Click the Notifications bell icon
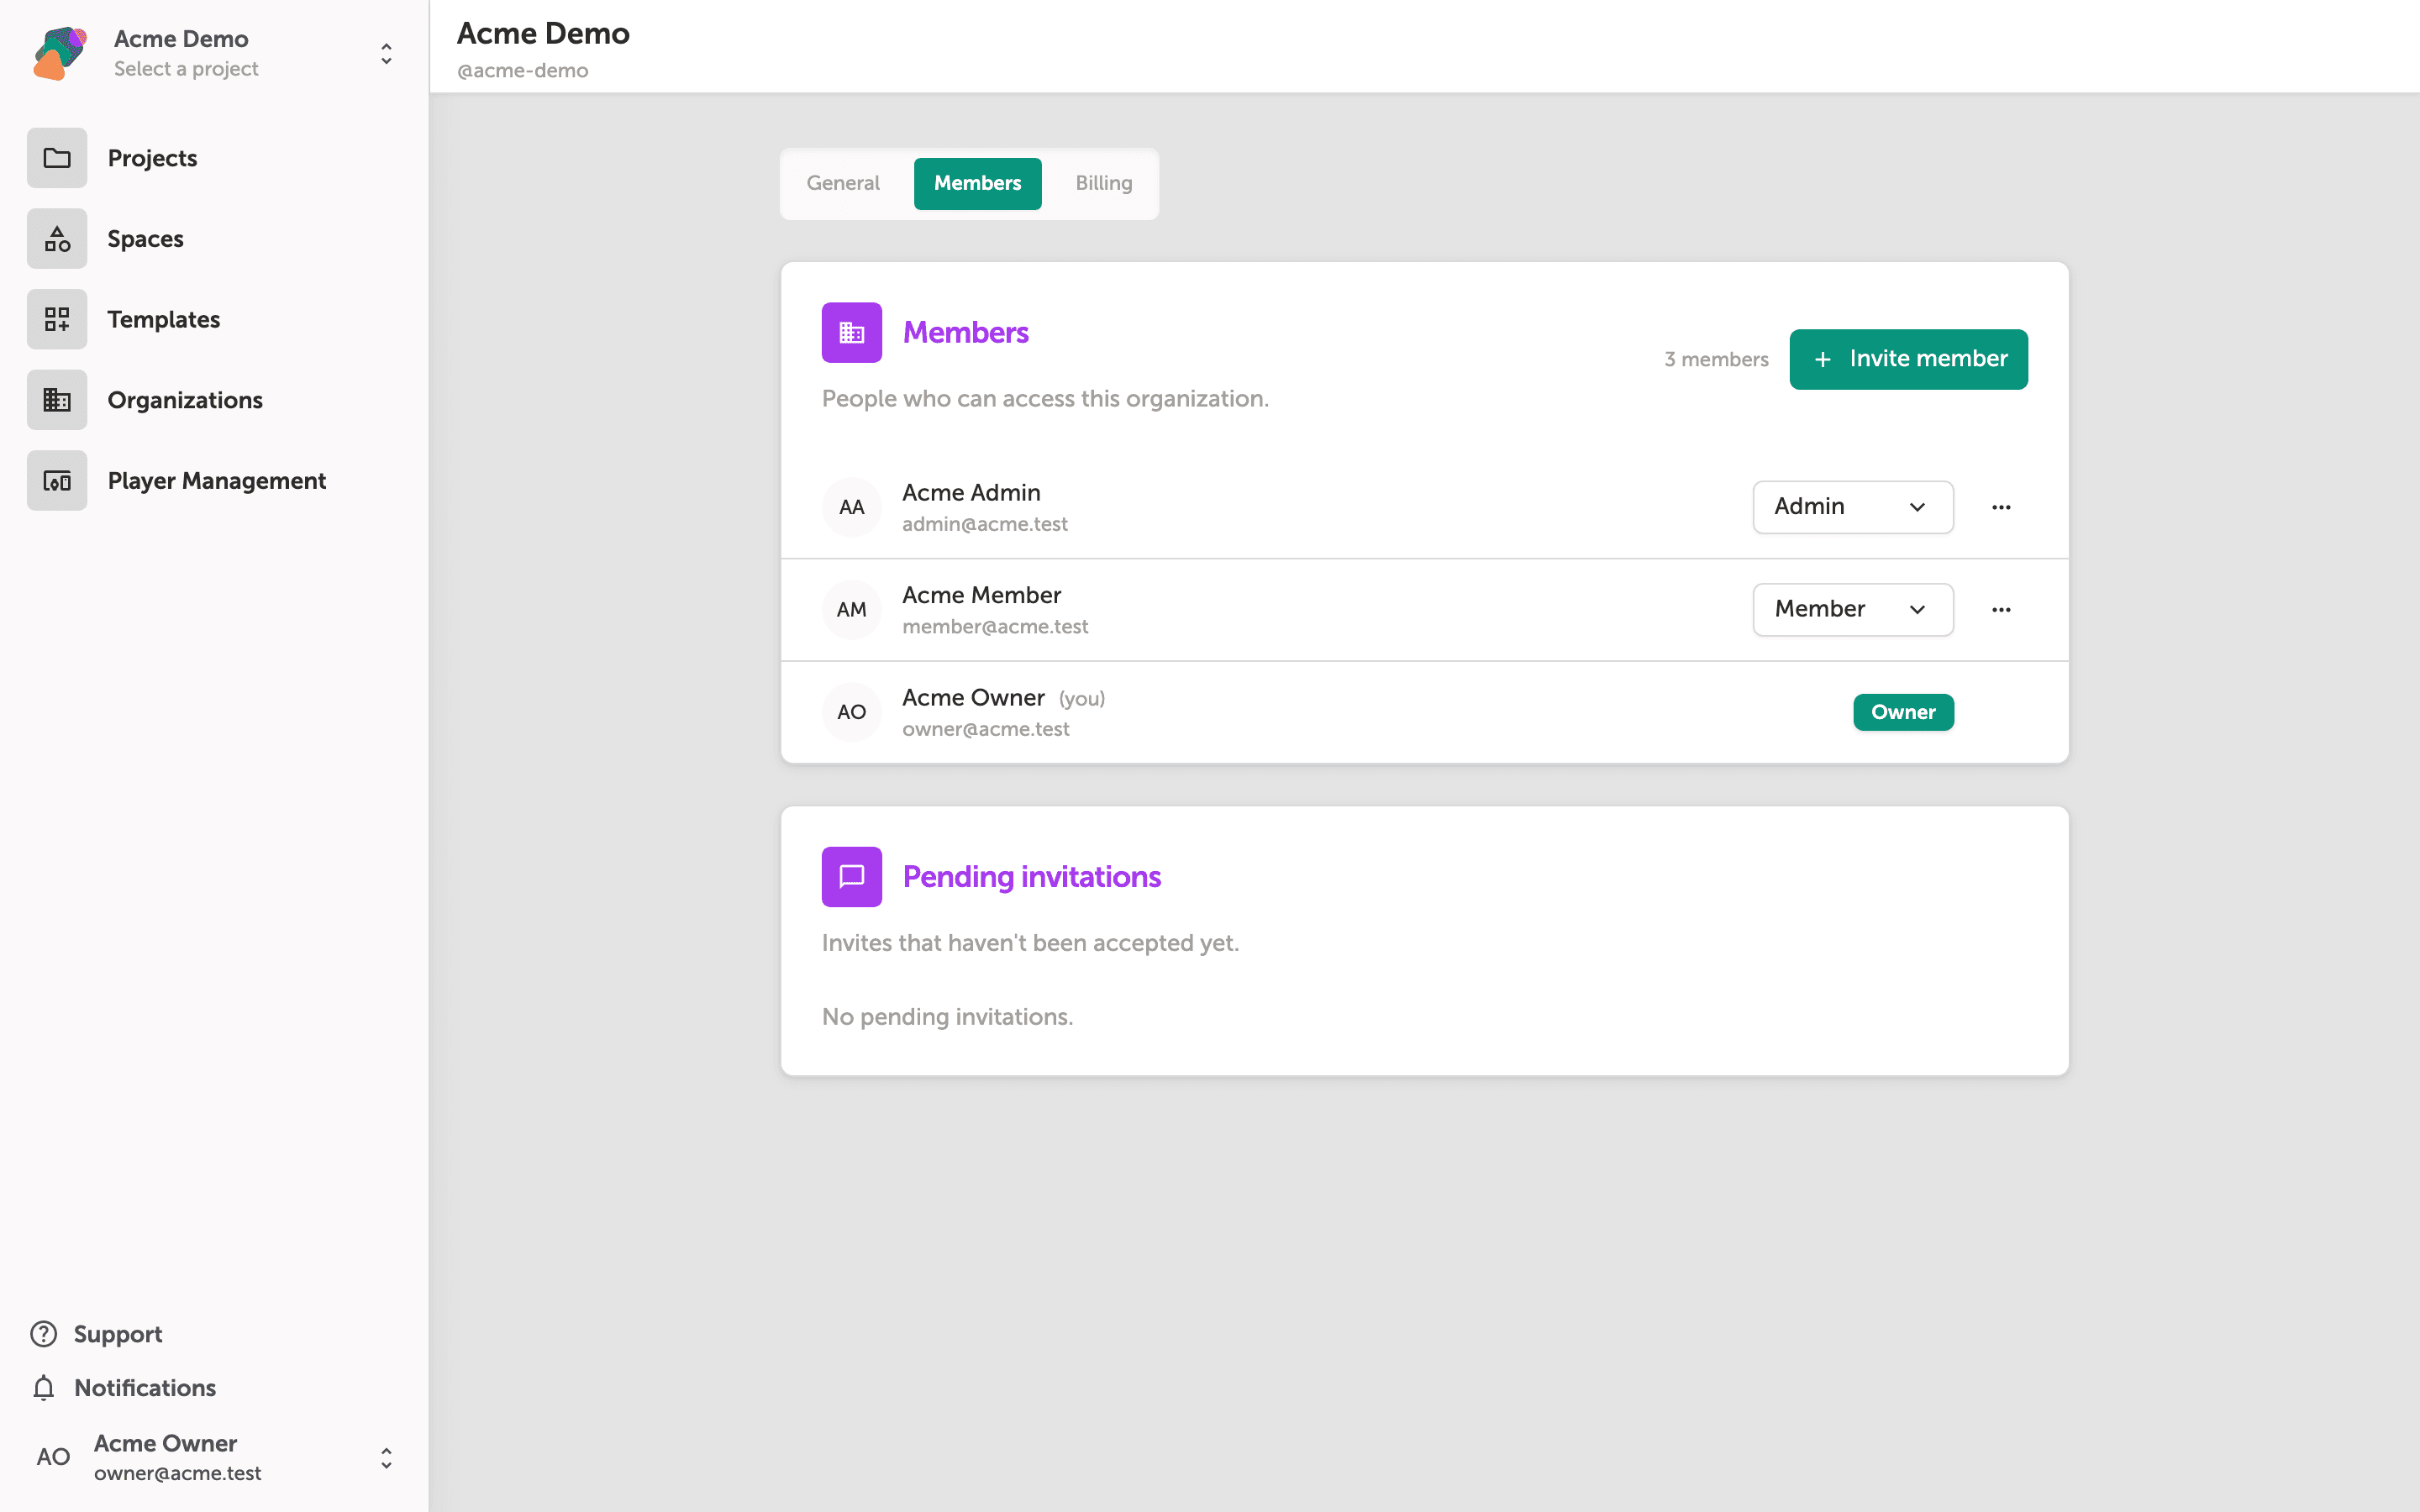 click(x=43, y=1388)
